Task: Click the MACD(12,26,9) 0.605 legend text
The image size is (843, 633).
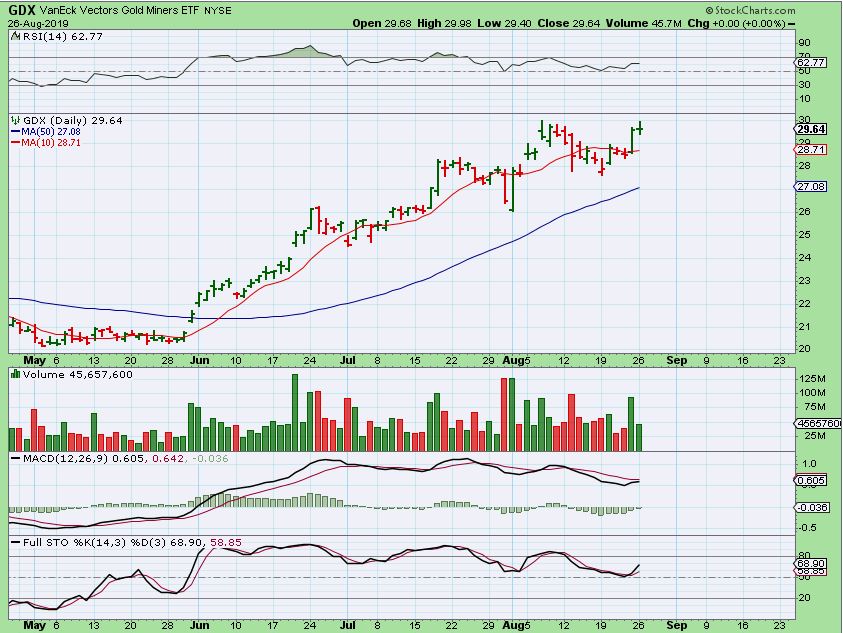Action: (83, 459)
